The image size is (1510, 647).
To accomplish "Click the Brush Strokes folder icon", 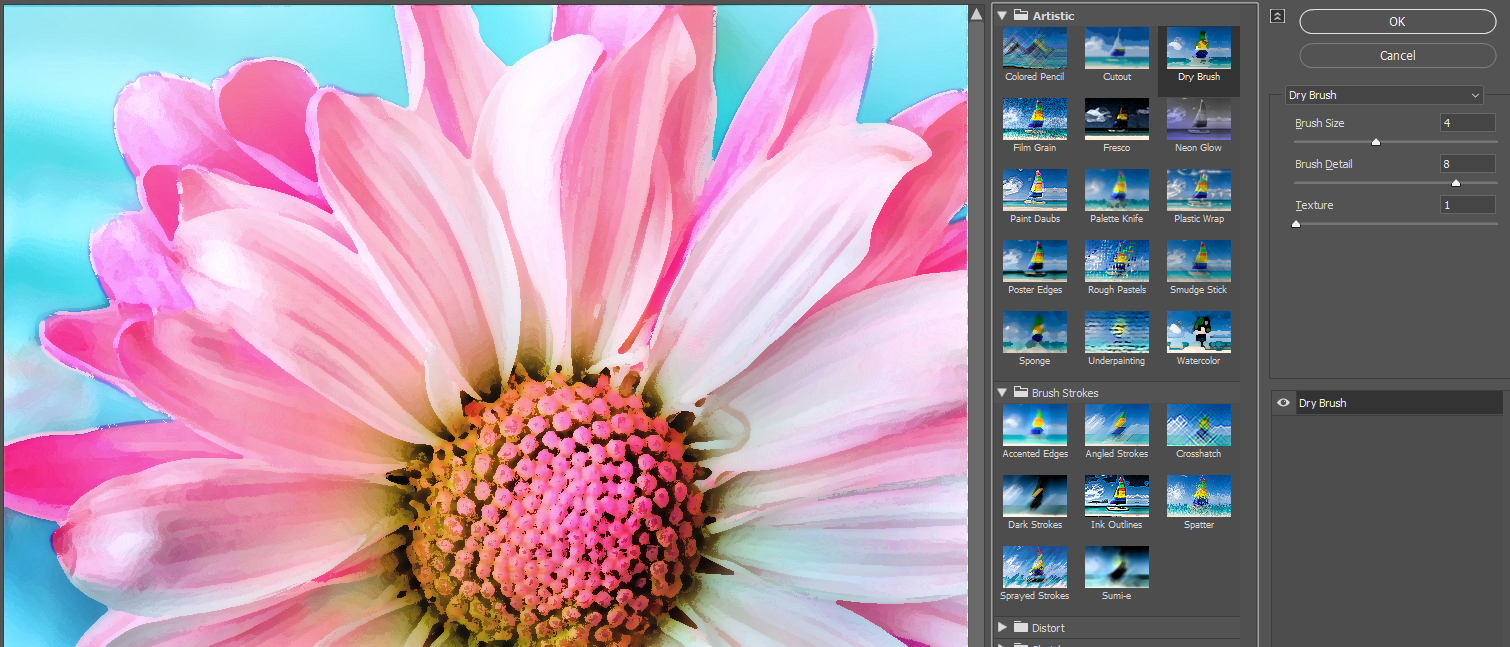I will 1021,393.
